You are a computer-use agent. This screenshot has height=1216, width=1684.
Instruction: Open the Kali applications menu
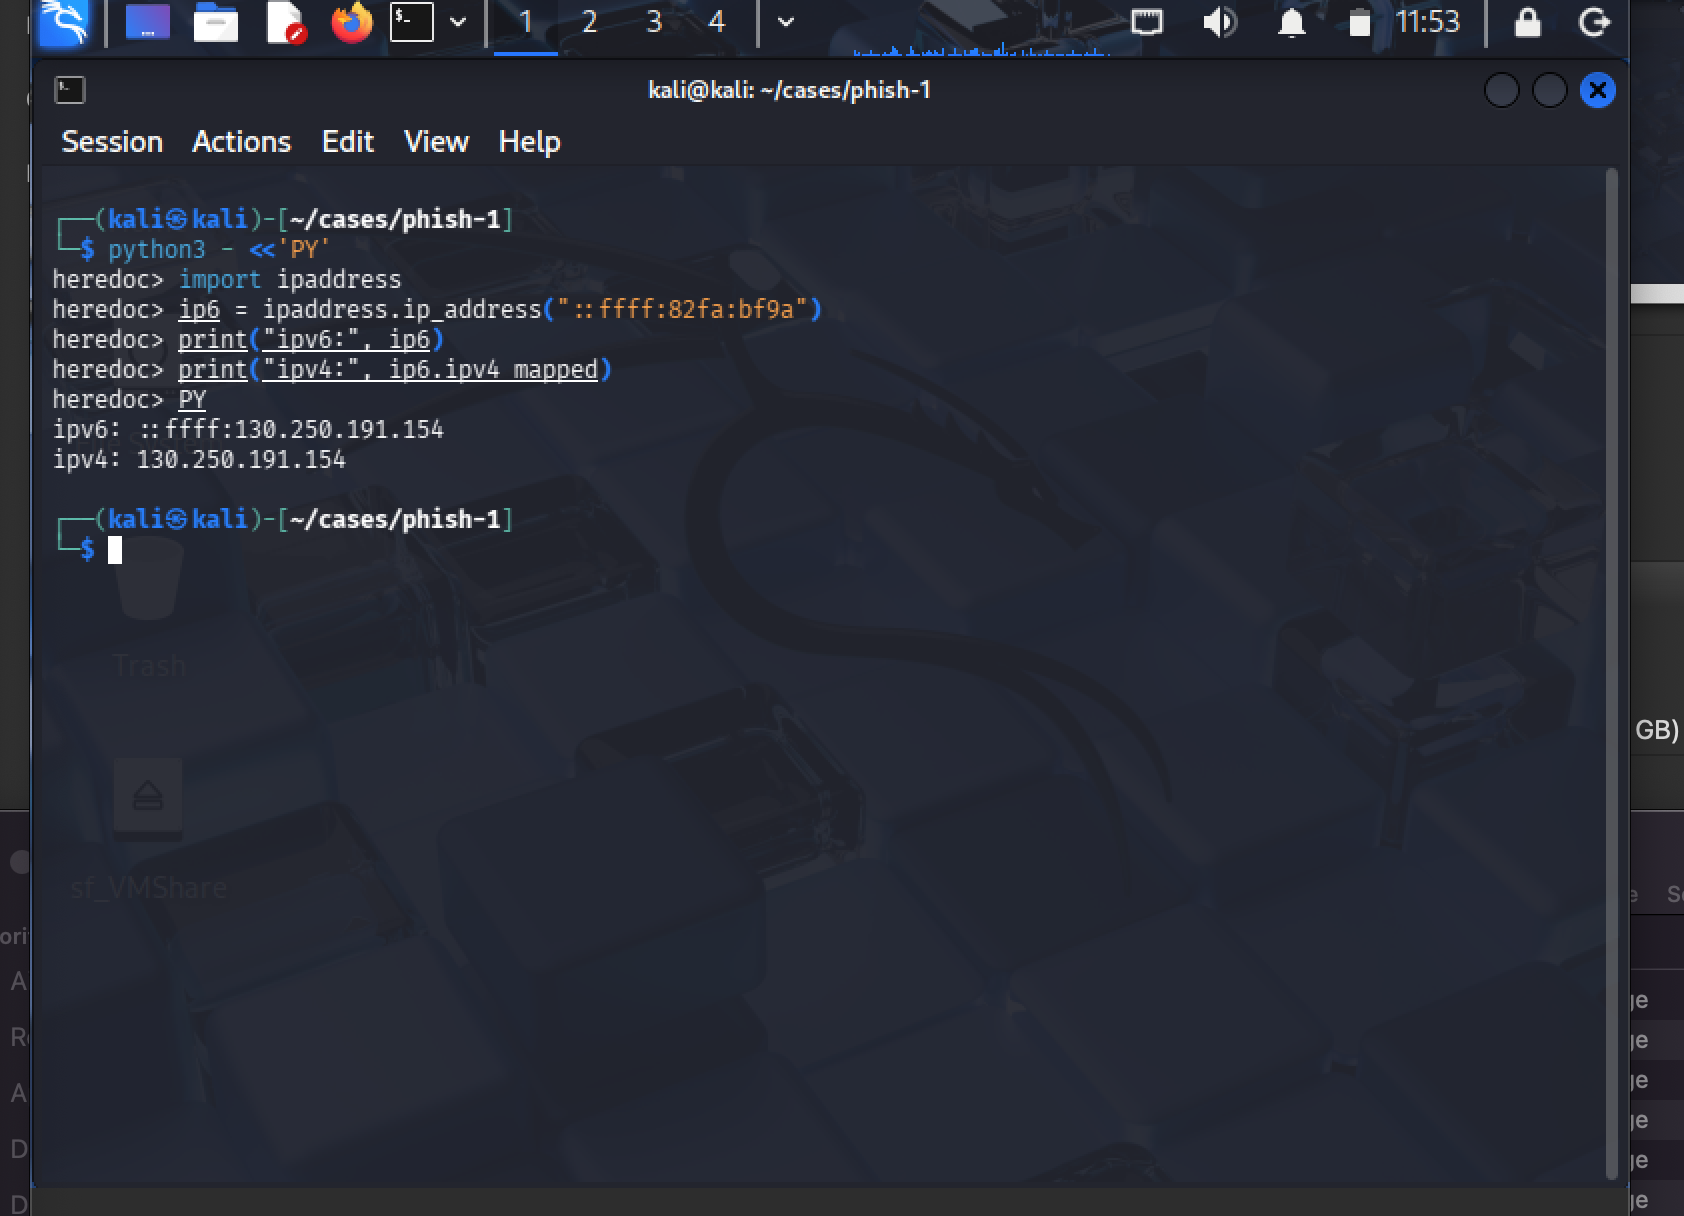(64, 22)
